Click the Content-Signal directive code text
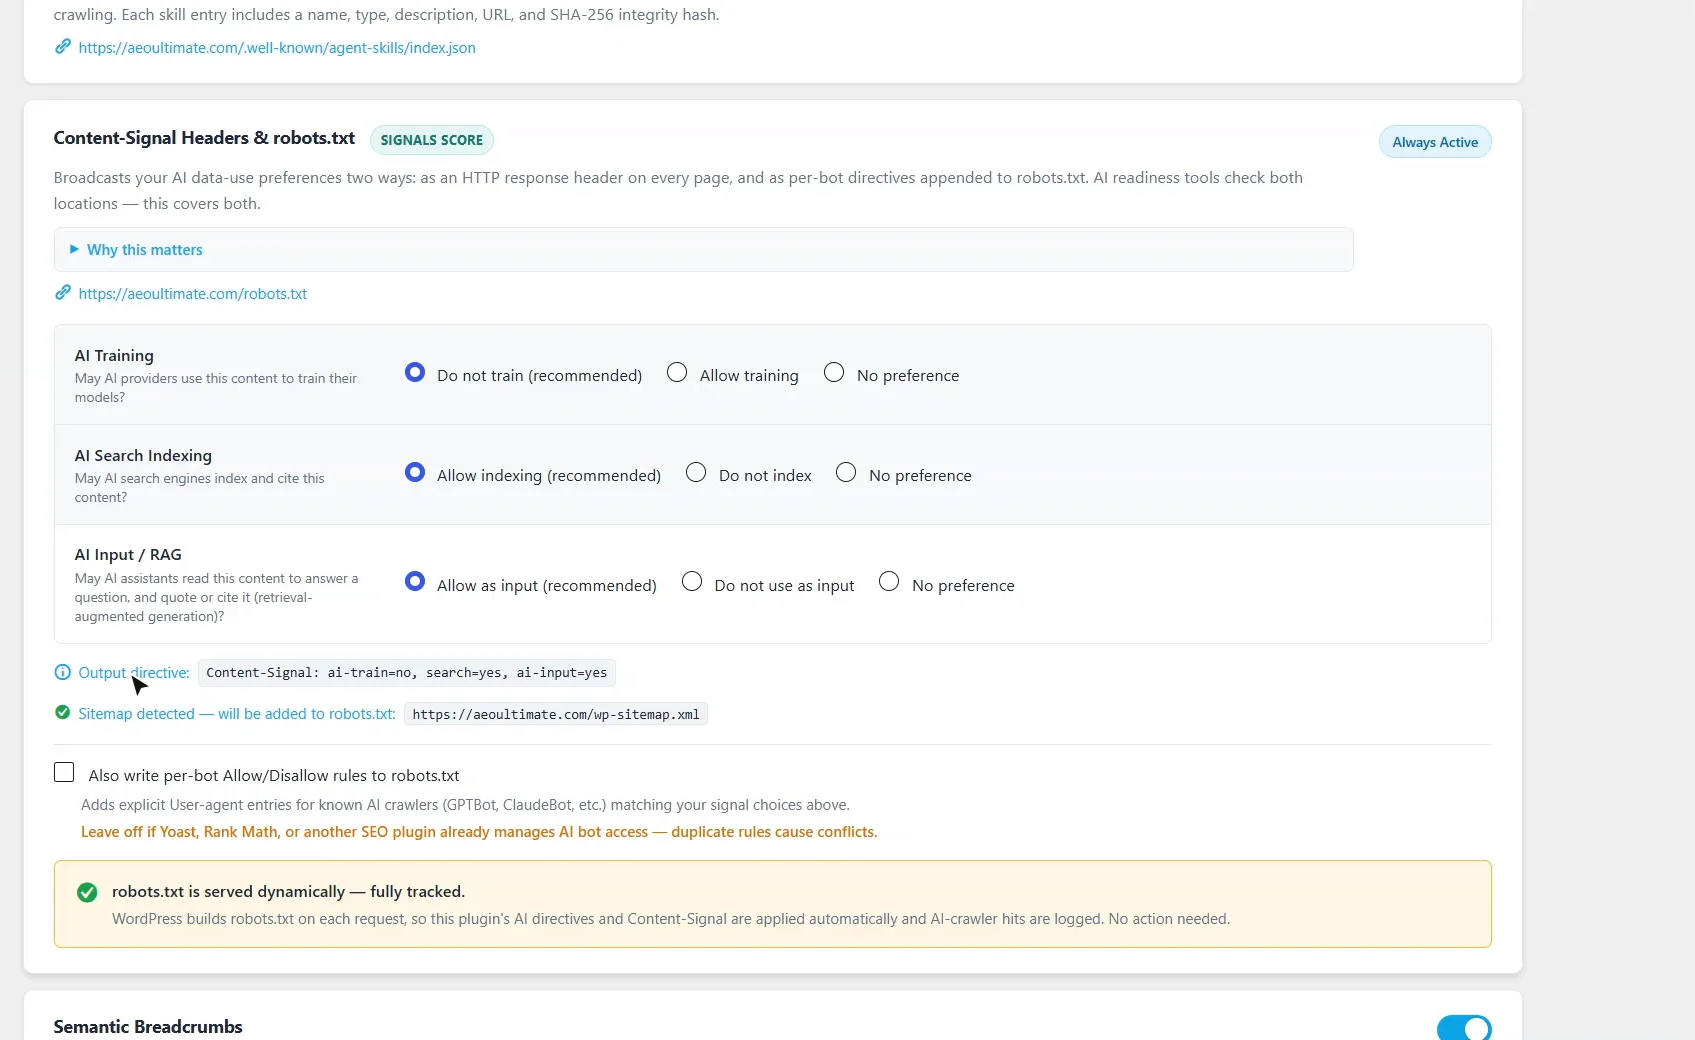 click(x=407, y=673)
